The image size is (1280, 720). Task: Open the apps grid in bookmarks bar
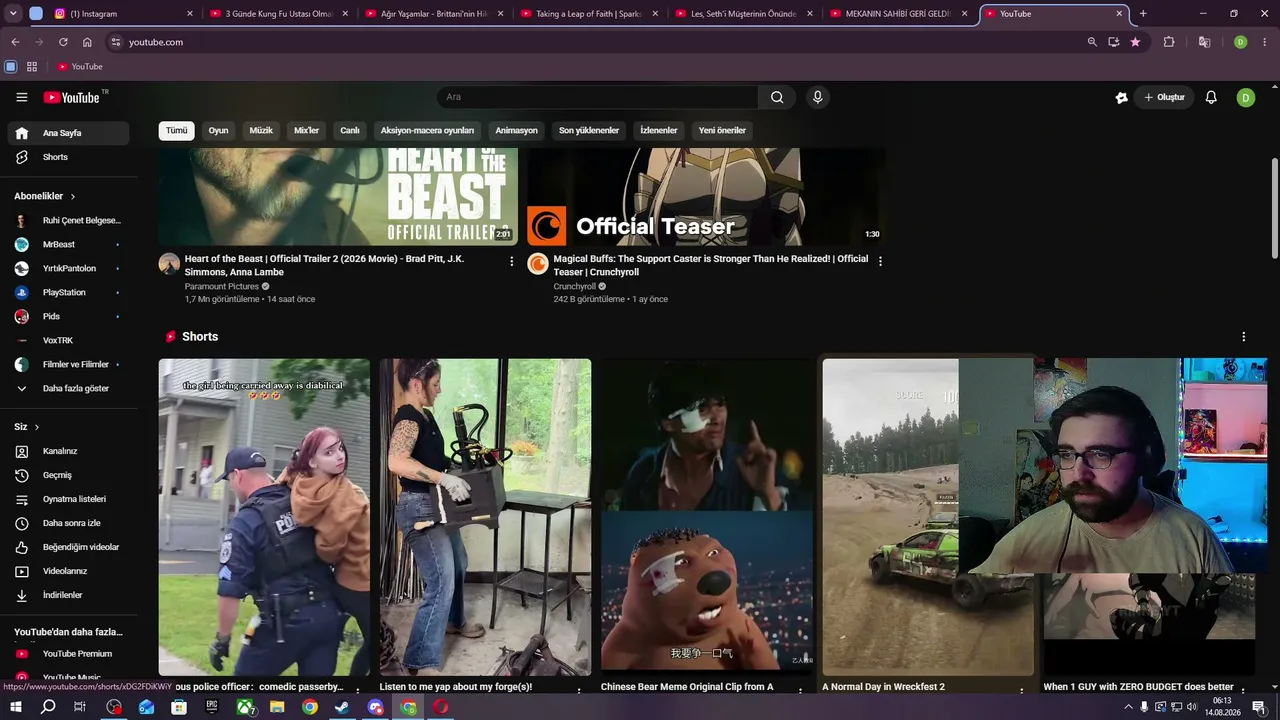click(32, 67)
